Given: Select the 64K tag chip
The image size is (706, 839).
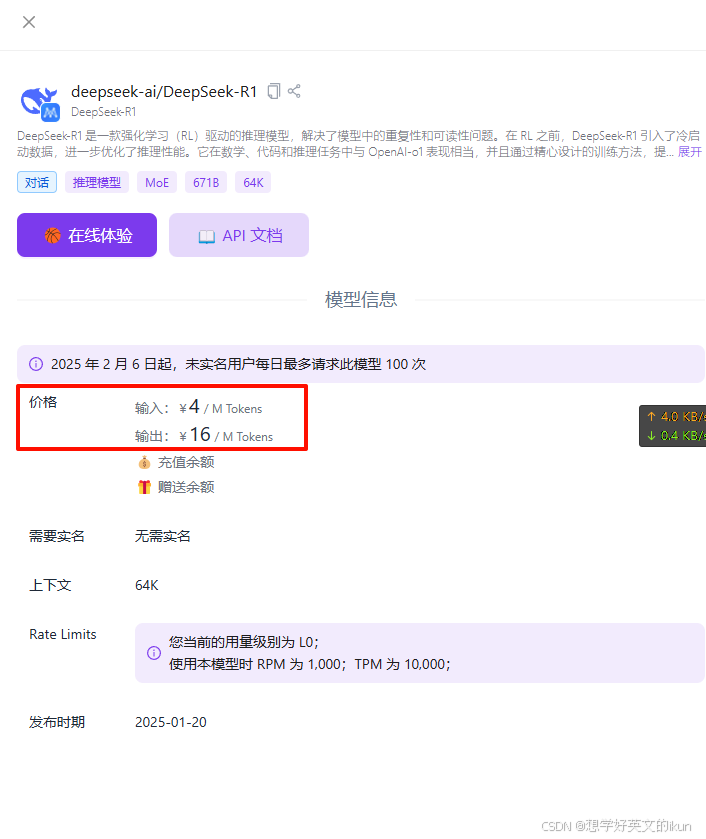Looking at the screenshot, I should tap(253, 182).
